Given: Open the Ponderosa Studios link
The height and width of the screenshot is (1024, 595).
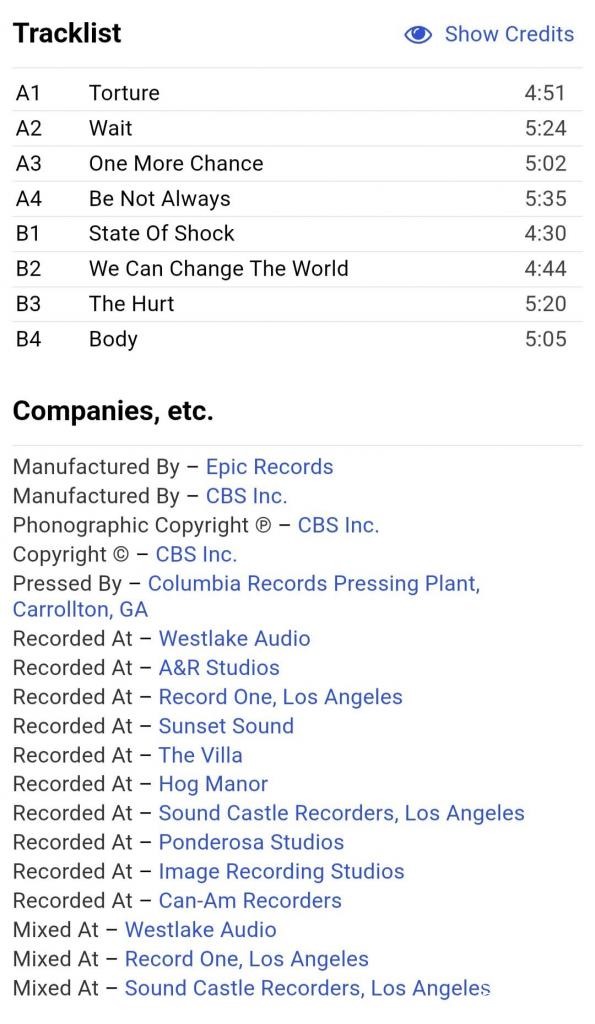Looking at the screenshot, I should (251, 842).
